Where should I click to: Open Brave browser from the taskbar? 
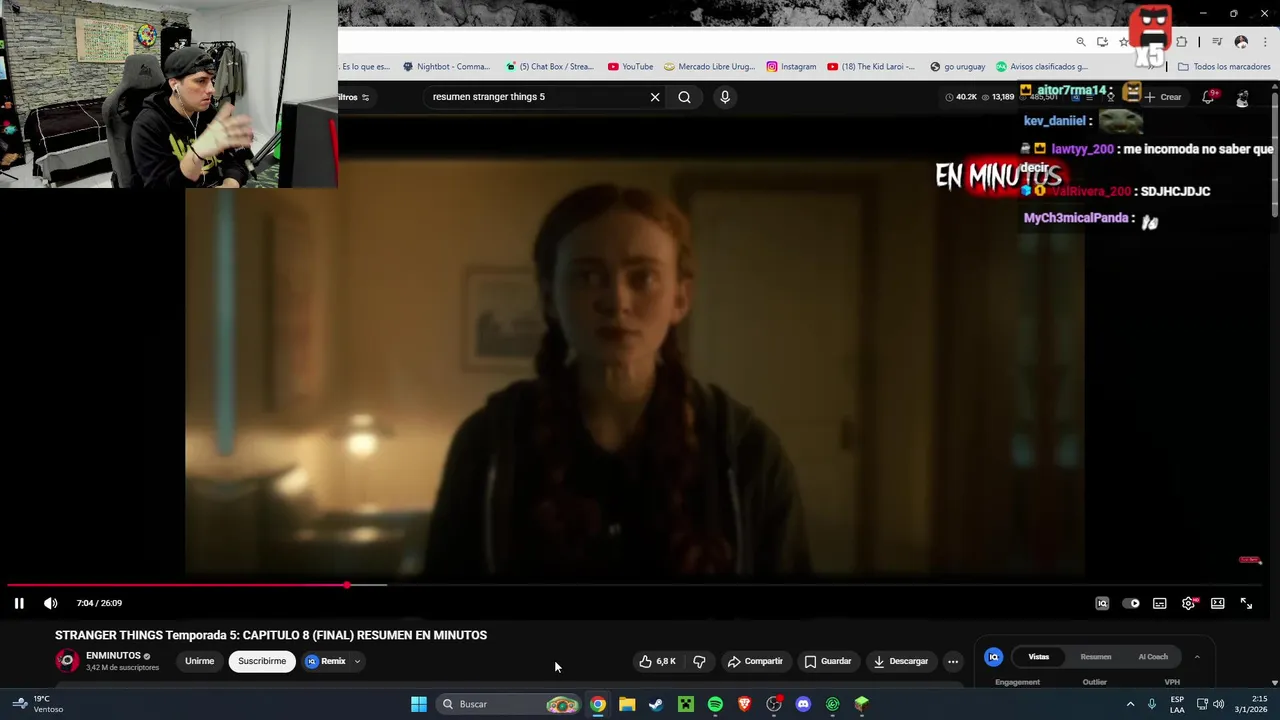[x=744, y=704]
